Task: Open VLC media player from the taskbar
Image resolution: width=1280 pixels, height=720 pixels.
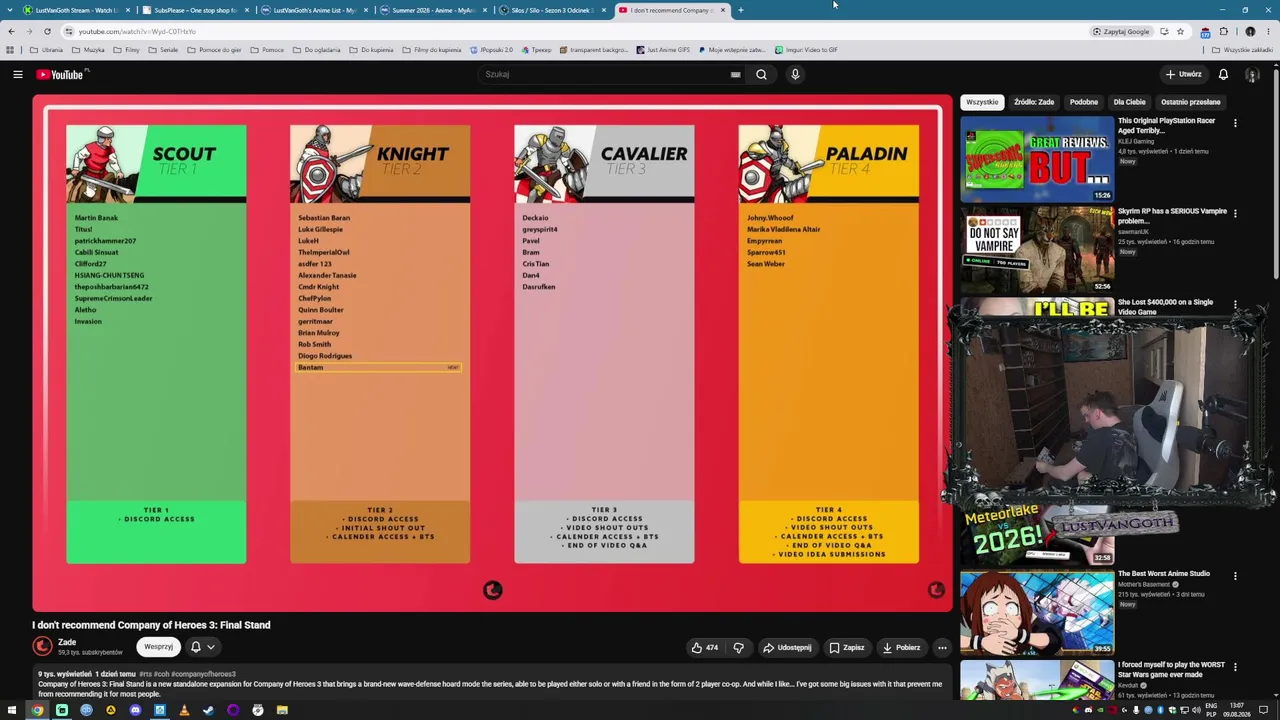Action: pos(184,710)
